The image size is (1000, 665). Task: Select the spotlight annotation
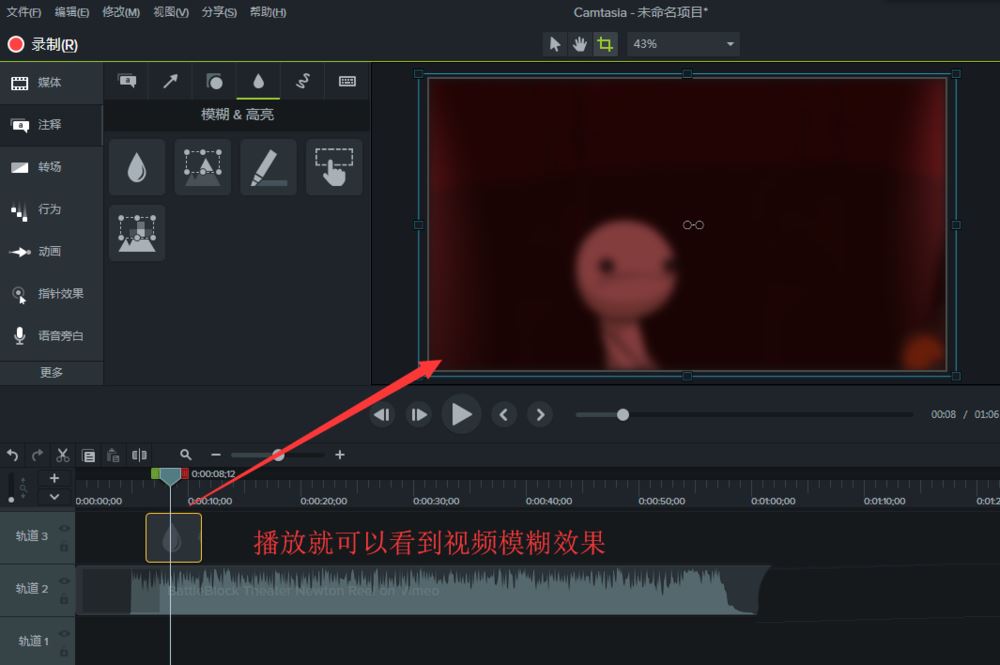point(203,167)
